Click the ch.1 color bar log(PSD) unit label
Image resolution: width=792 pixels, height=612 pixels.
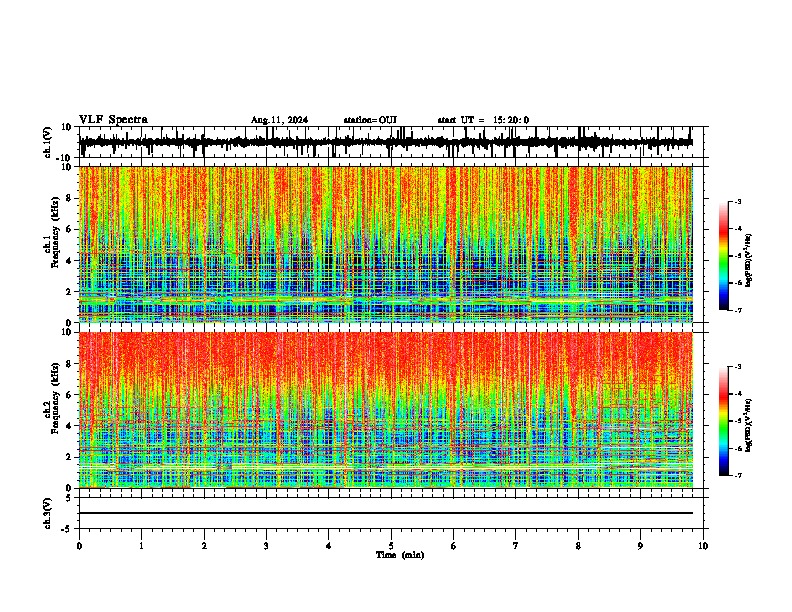tap(748, 260)
